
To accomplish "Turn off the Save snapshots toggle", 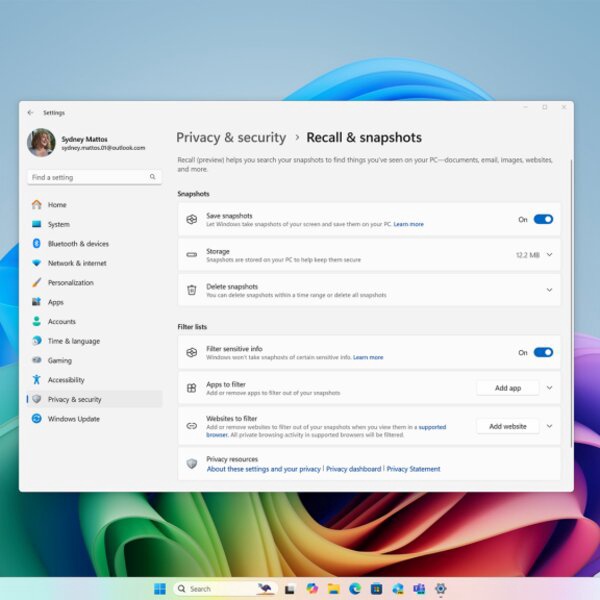I will click(543, 219).
